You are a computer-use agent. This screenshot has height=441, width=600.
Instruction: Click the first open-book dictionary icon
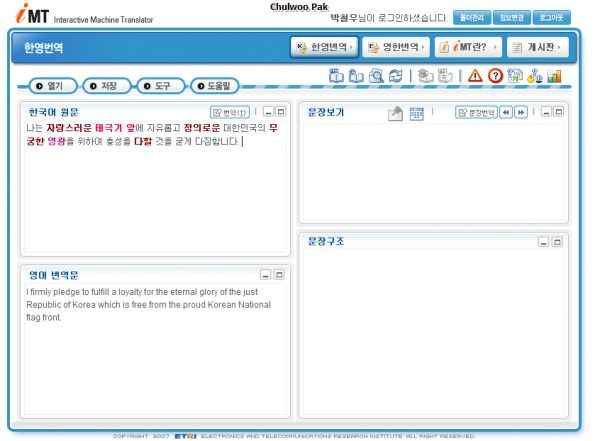pos(336,75)
